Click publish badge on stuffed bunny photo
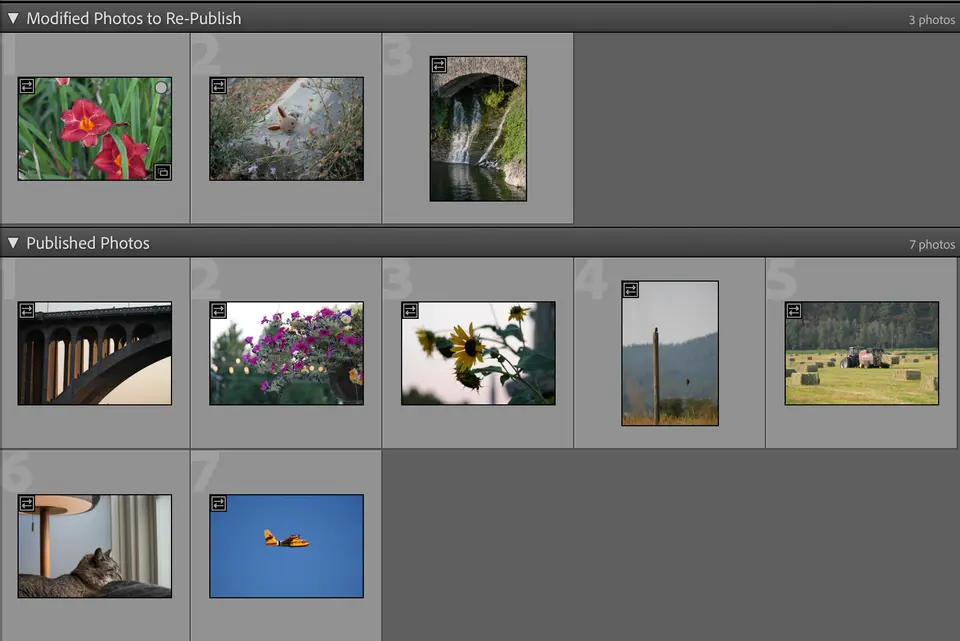Screen dimensions: 960x641 pyautogui.click(x=219, y=86)
